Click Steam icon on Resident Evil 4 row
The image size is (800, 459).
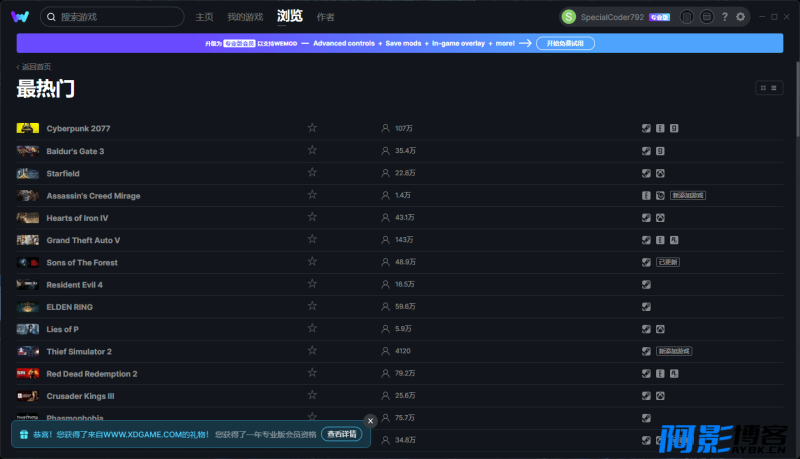(x=646, y=285)
